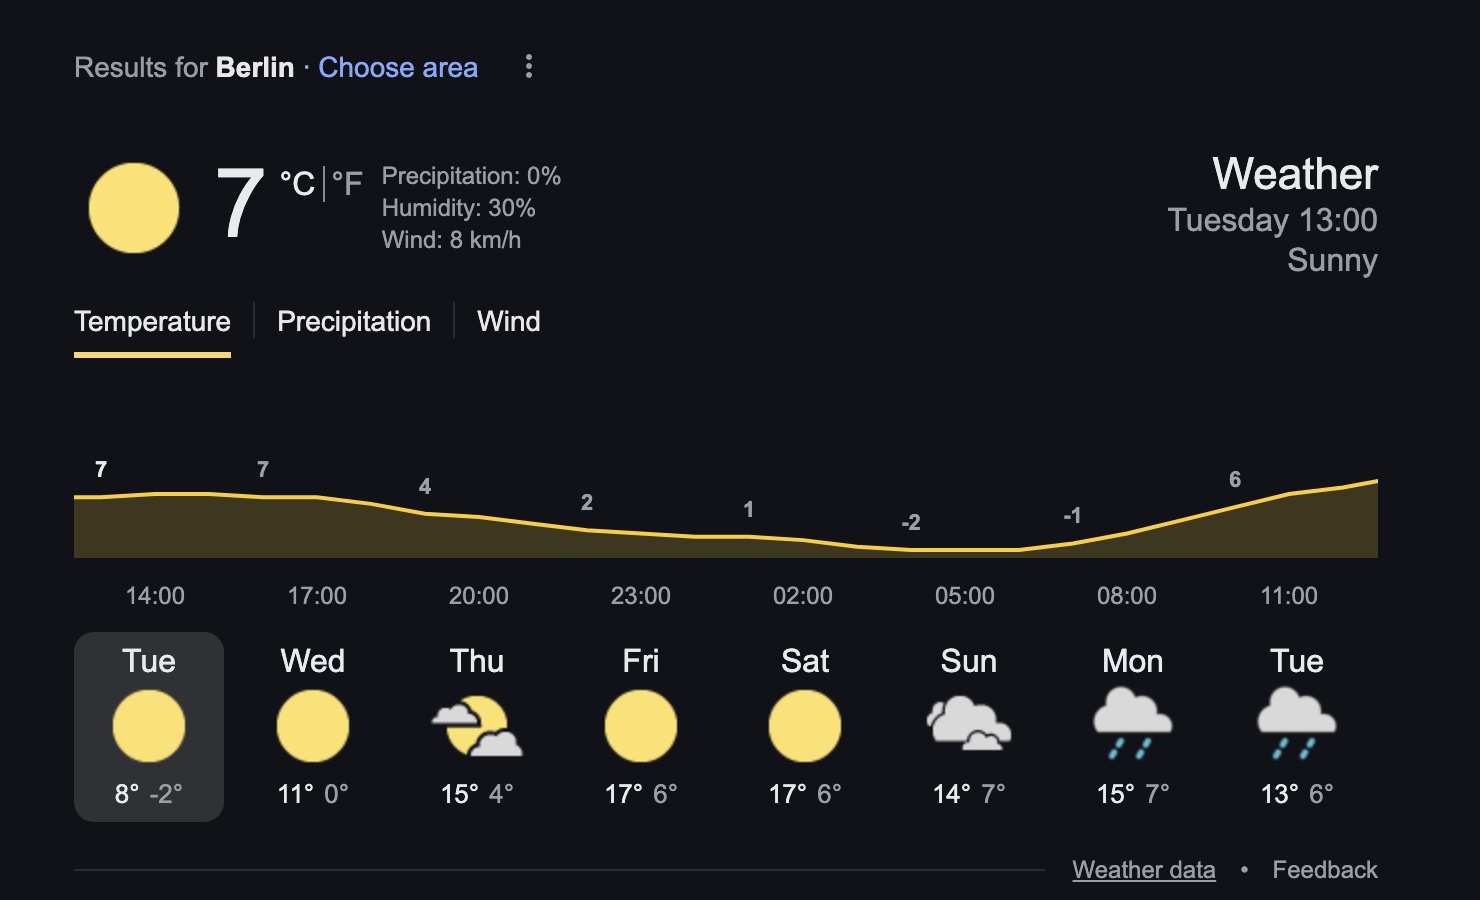Click the 05:00 point on temperature graph
The width and height of the screenshot is (1480, 900).
[965, 550]
